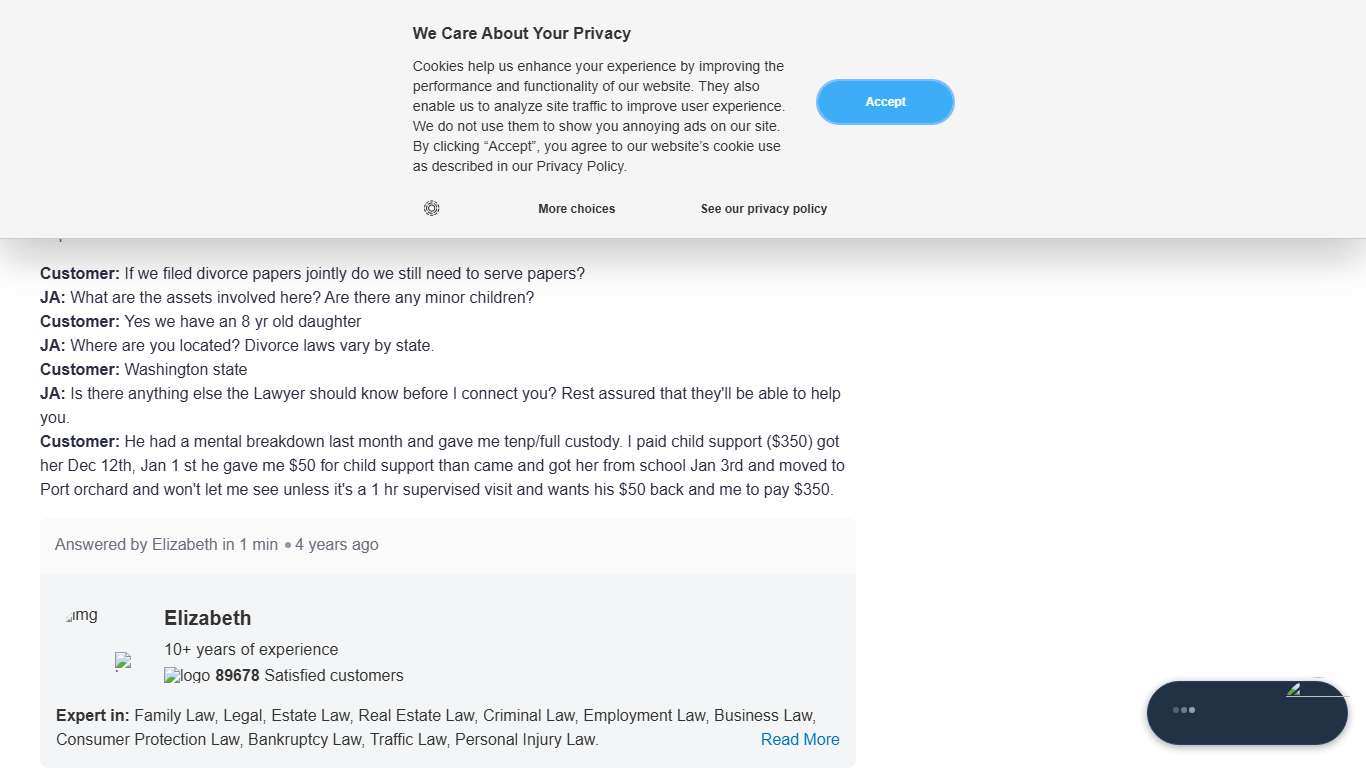The height and width of the screenshot is (768, 1366).
Task: Open the See our privacy policy link
Action: [763, 209]
